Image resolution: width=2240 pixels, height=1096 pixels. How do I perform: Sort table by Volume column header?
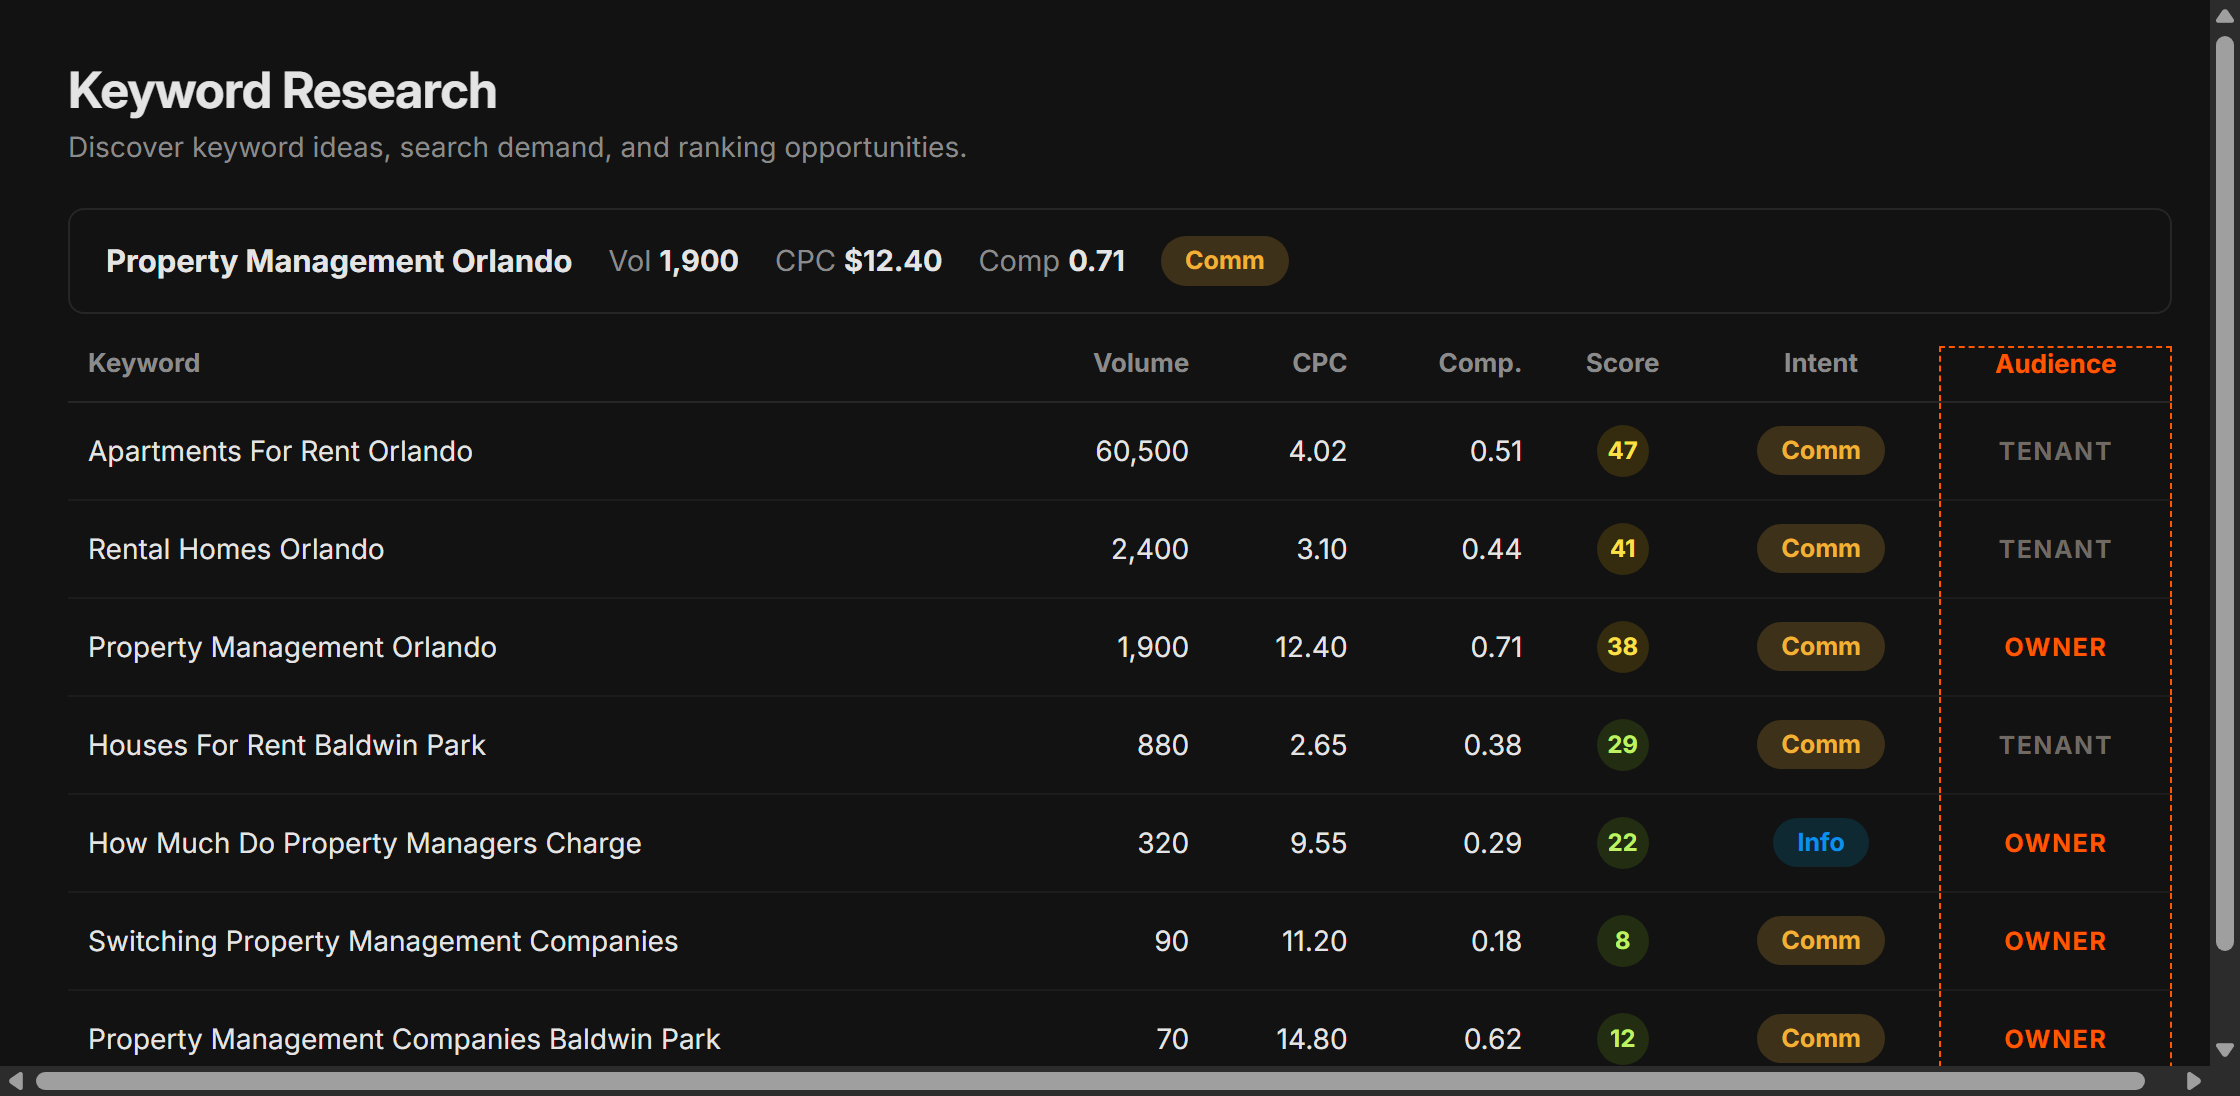coord(1141,363)
